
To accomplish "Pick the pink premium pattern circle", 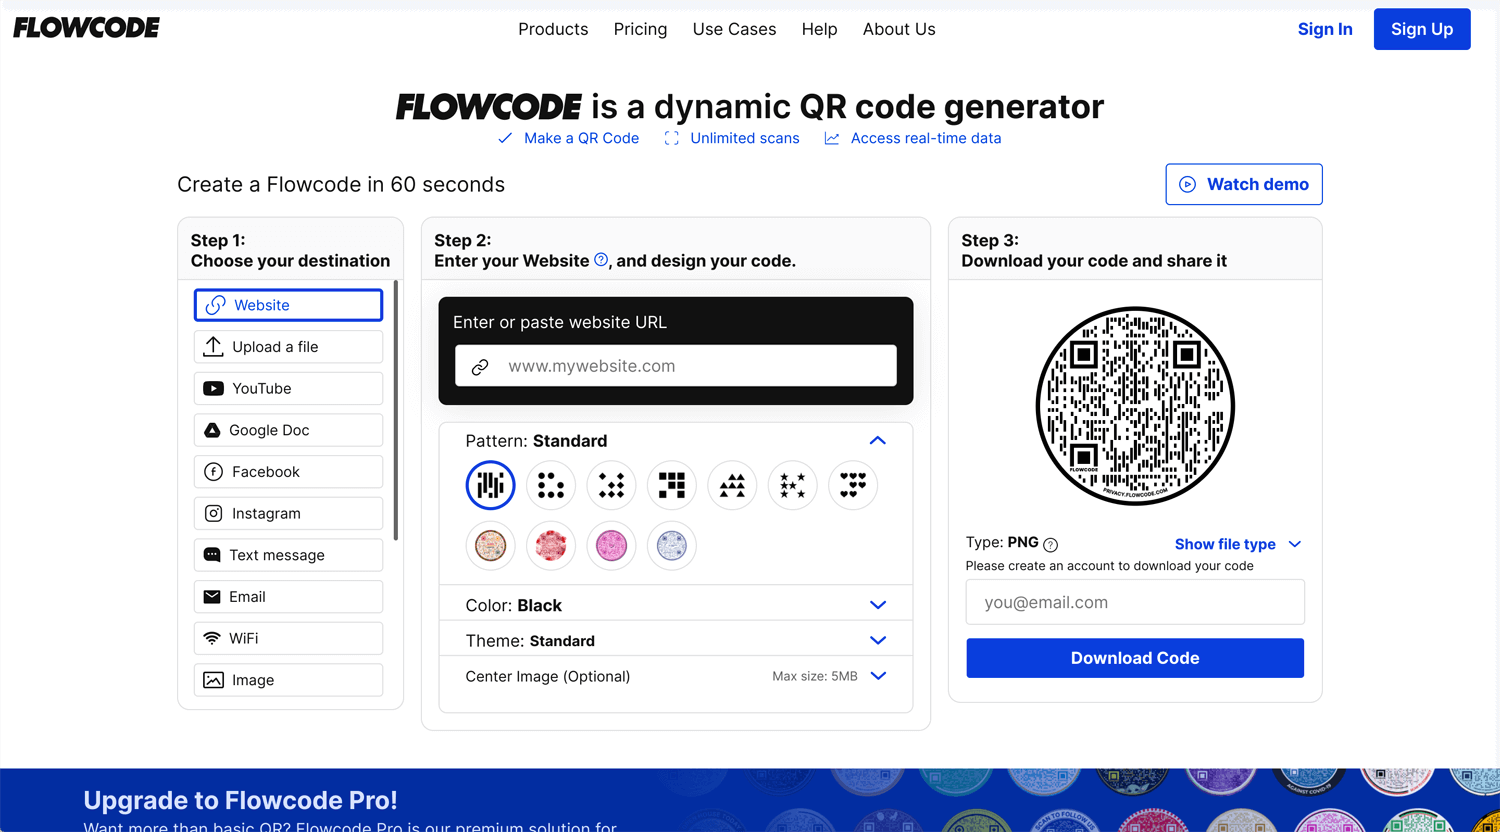I will [x=611, y=546].
